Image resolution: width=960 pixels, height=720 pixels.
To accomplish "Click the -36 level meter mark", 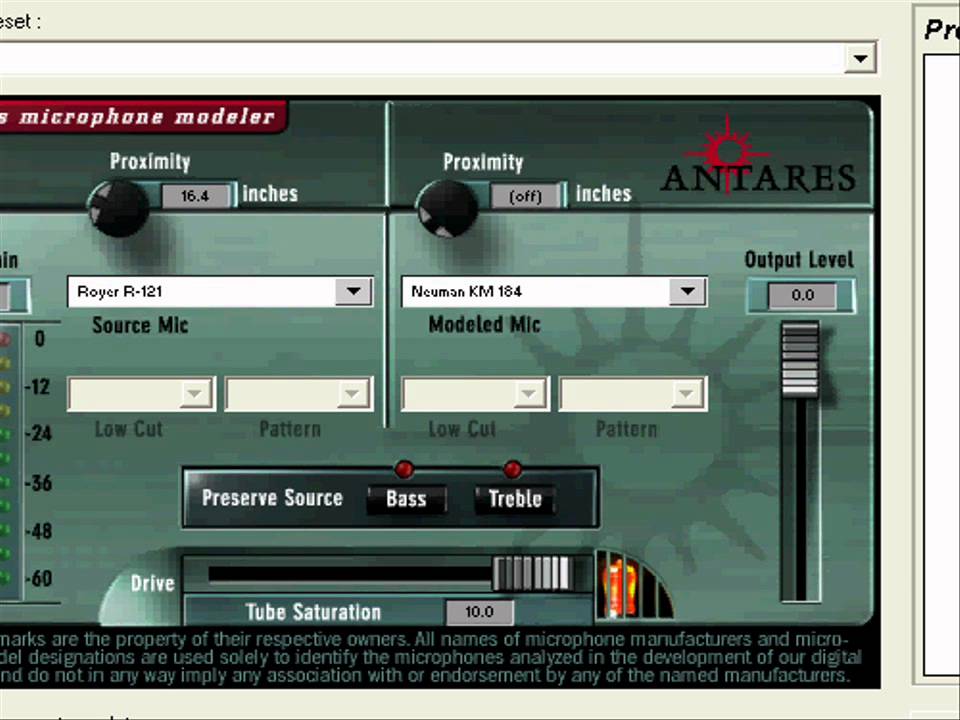I will [38, 483].
